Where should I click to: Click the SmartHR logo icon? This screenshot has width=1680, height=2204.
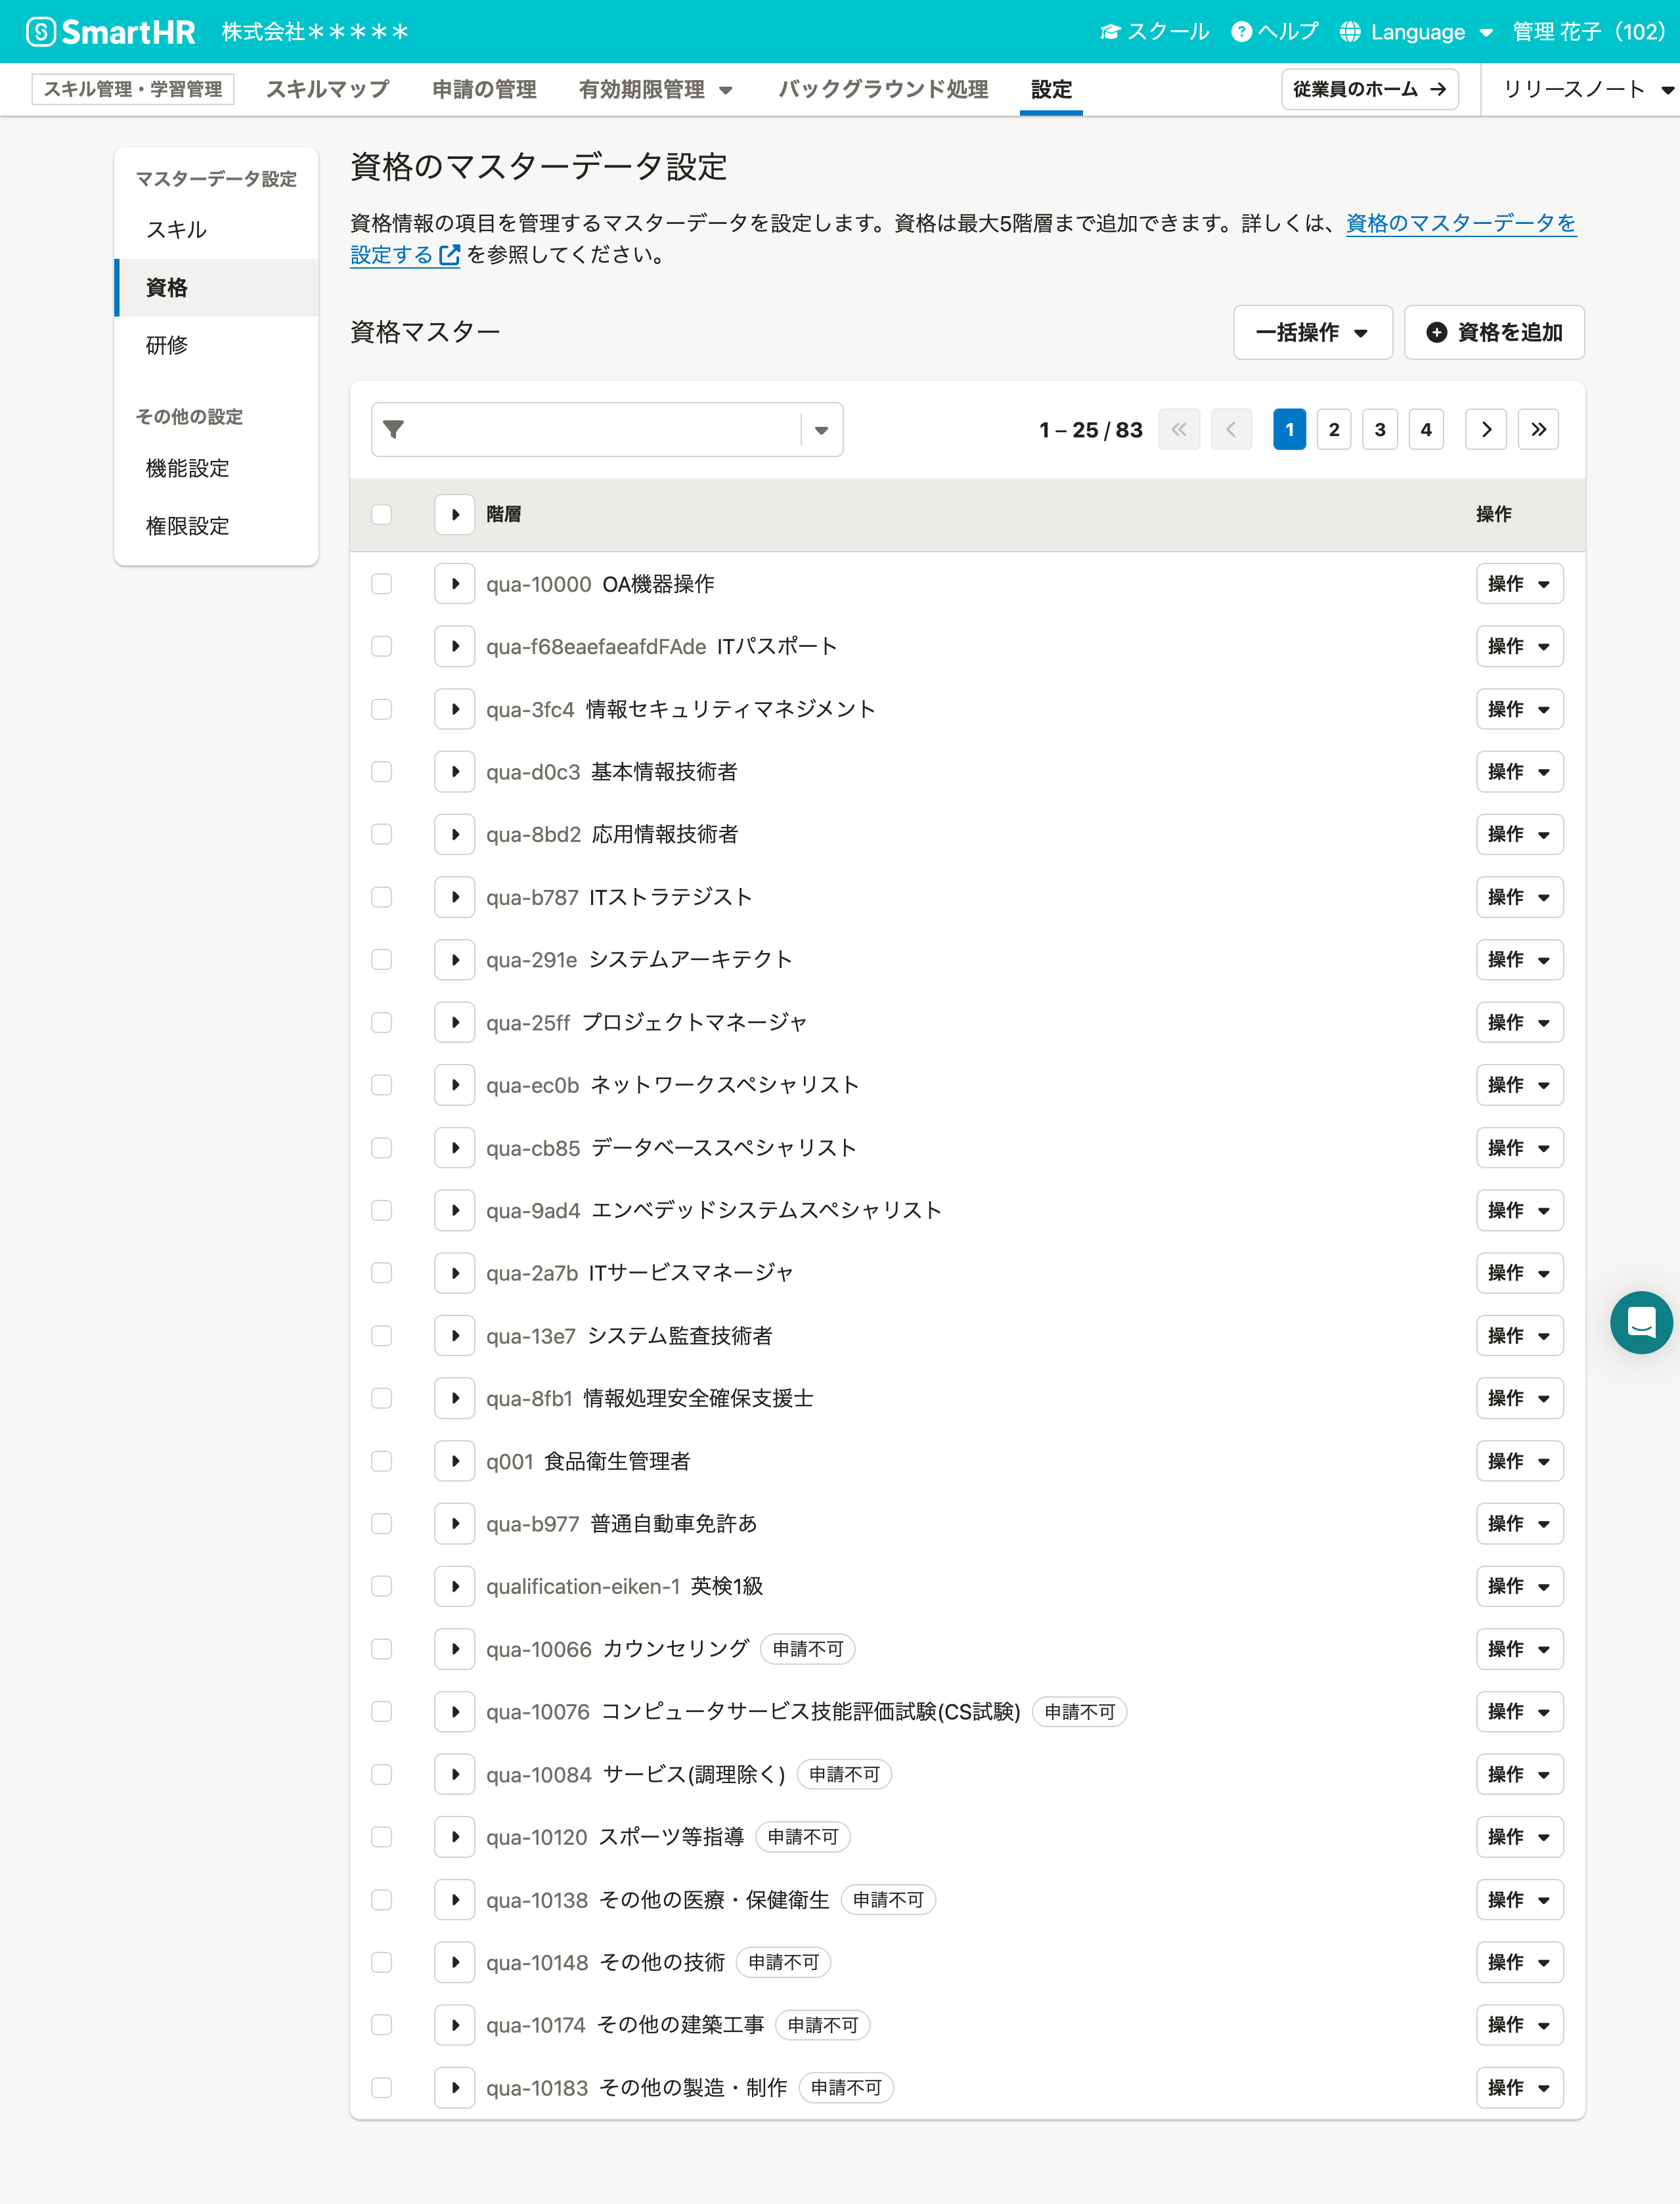point(40,32)
